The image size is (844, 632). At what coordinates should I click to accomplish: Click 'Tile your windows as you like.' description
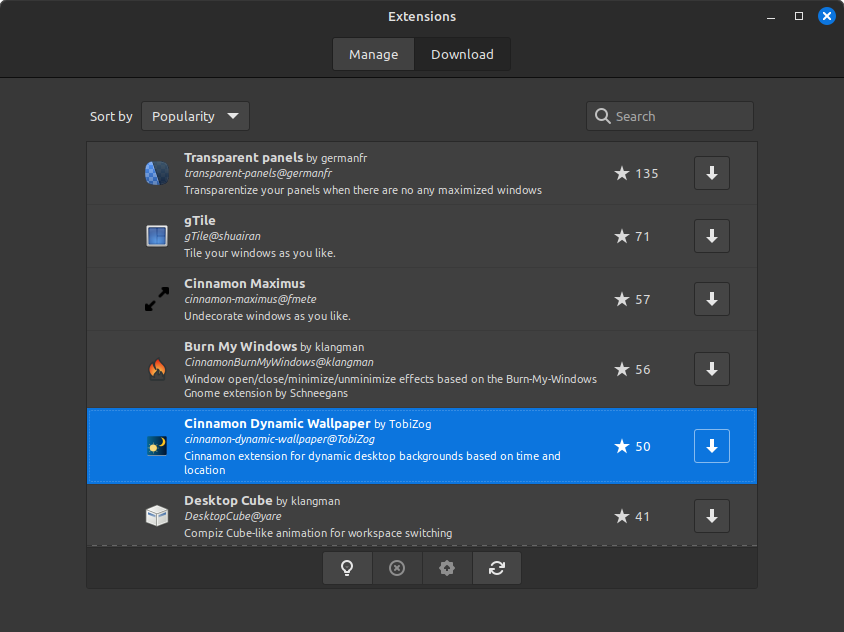coord(260,253)
